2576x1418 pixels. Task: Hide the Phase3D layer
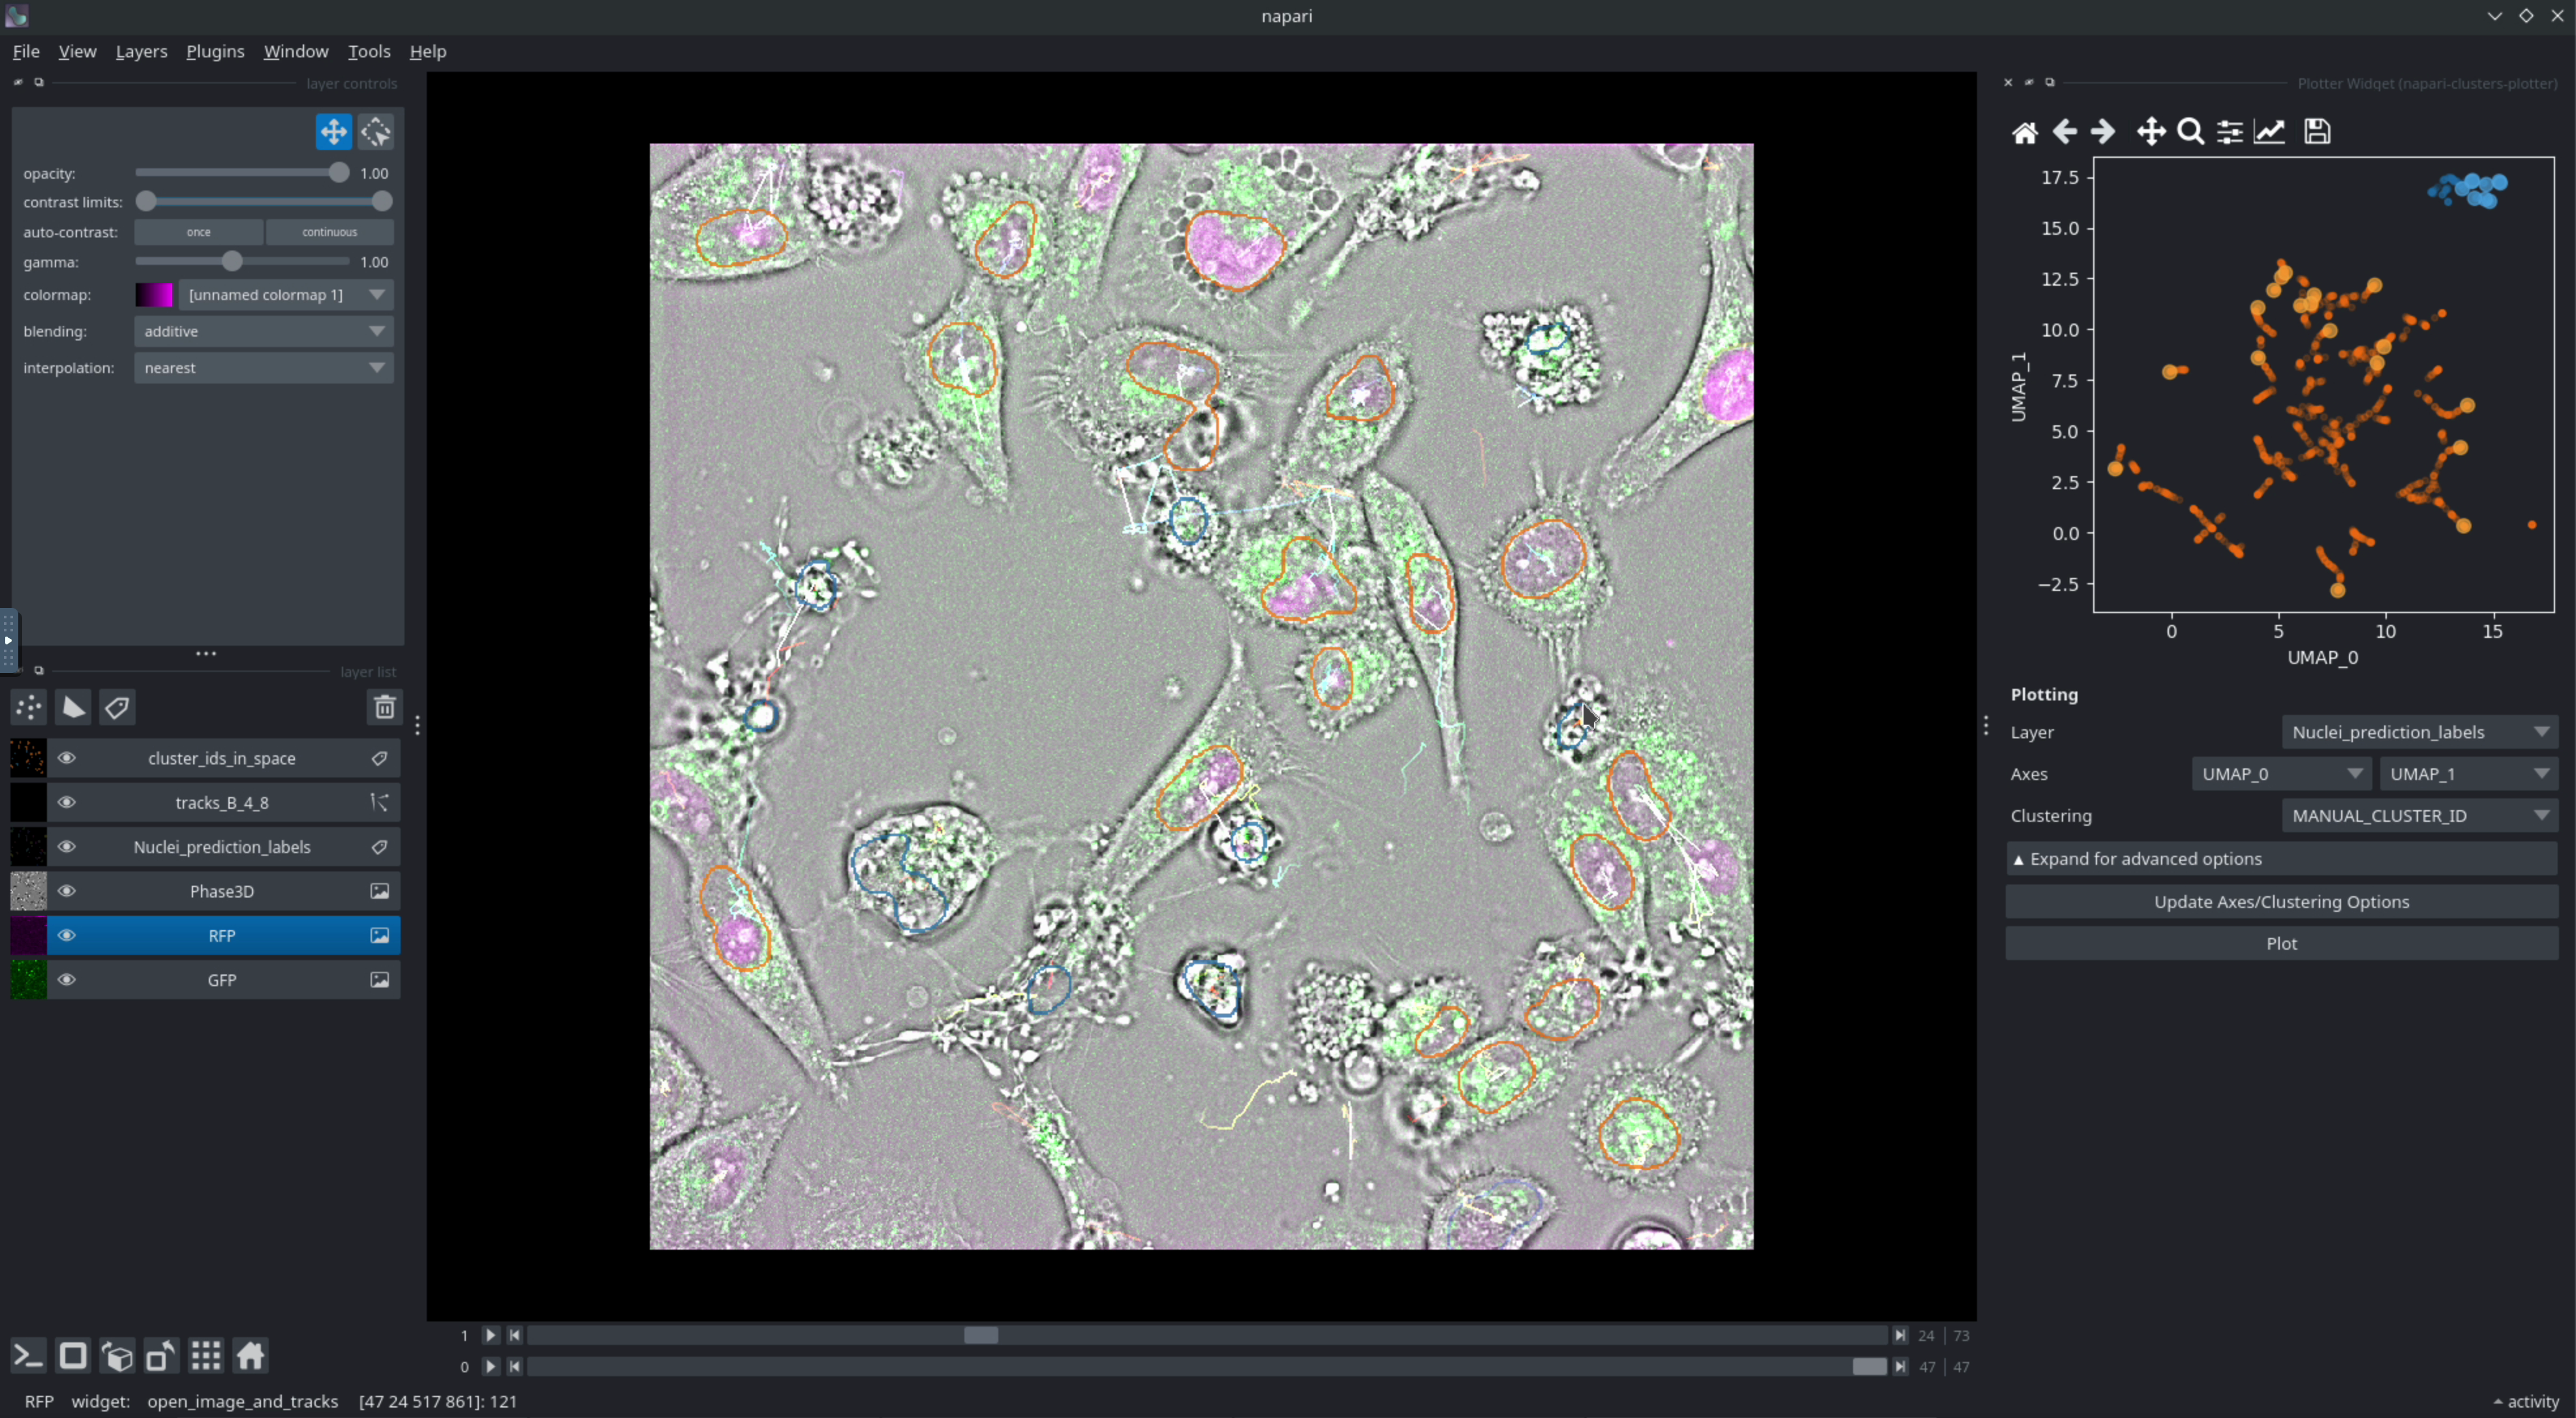pyautogui.click(x=67, y=891)
